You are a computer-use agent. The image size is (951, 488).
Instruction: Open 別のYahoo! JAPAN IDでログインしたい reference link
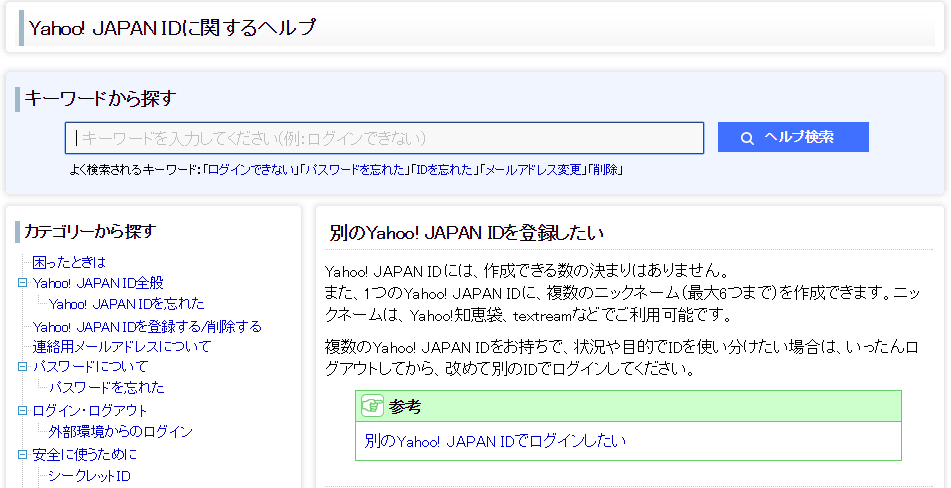(495, 441)
